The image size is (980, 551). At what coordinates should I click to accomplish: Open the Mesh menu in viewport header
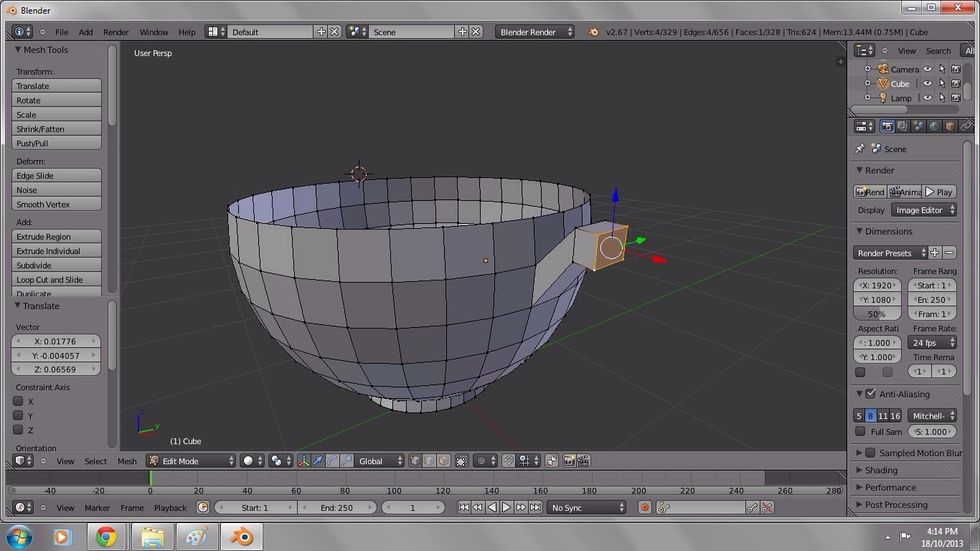[x=127, y=461]
